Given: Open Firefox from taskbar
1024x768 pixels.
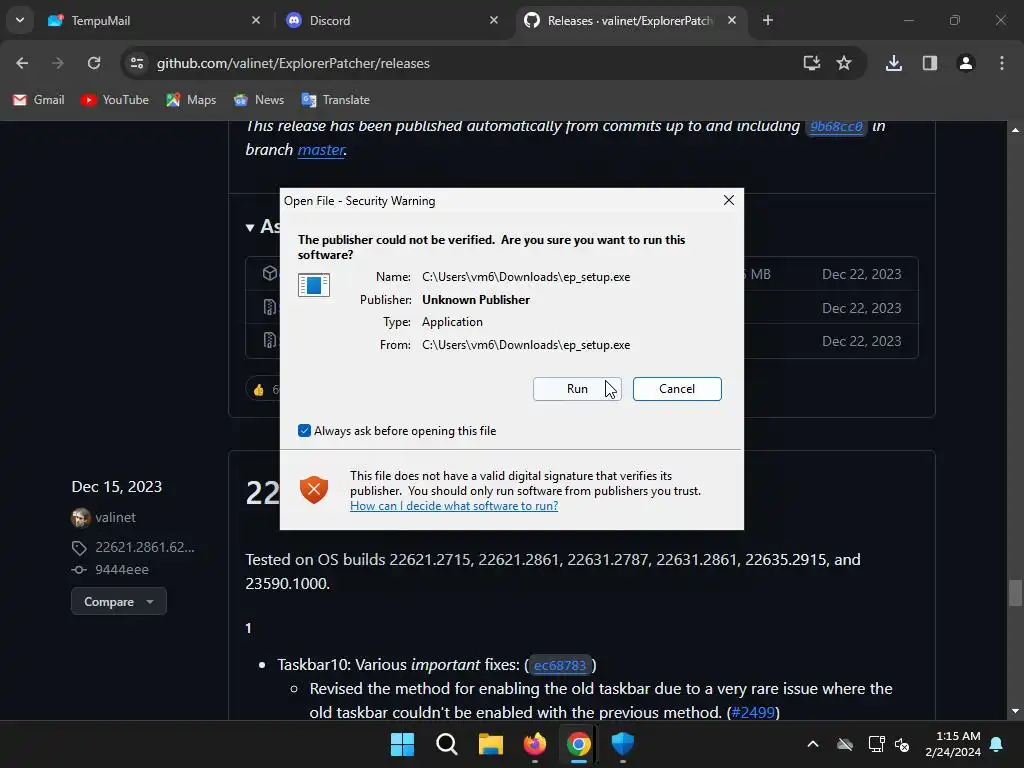Looking at the screenshot, I should point(535,744).
